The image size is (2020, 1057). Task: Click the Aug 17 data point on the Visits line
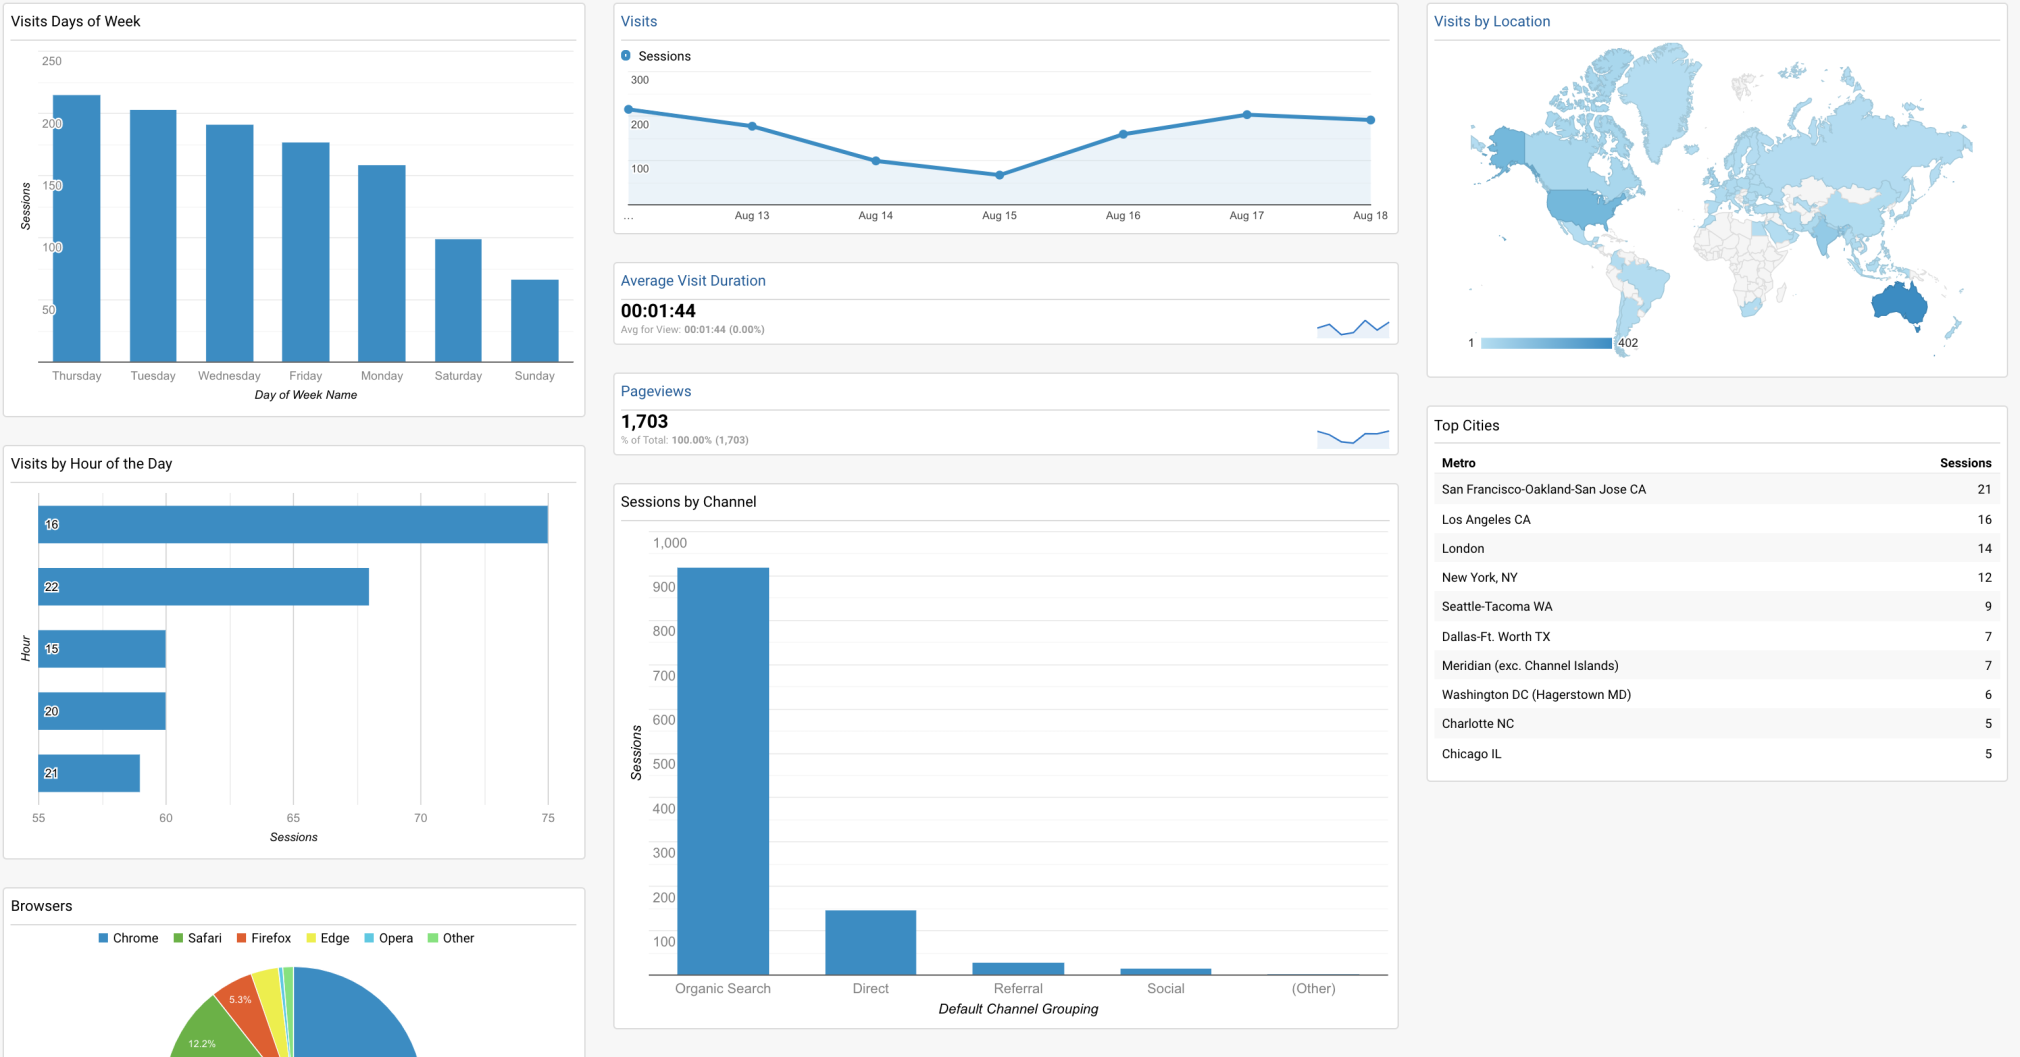tap(1246, 114)
